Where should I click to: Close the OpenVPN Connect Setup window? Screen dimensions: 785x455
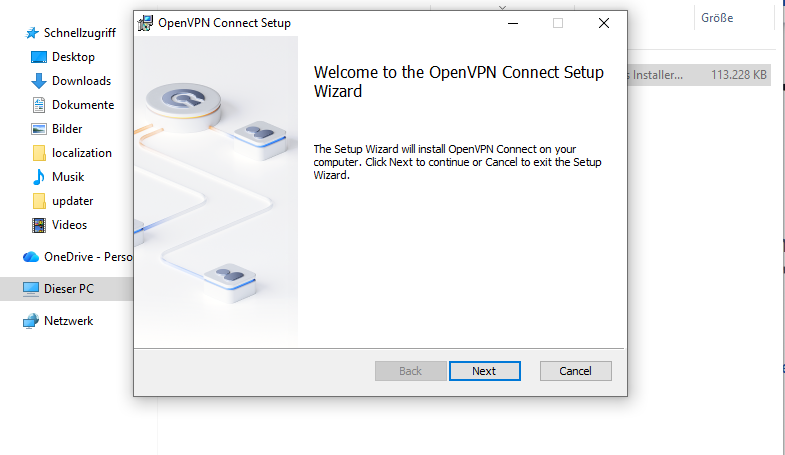[x=604, y=22]
